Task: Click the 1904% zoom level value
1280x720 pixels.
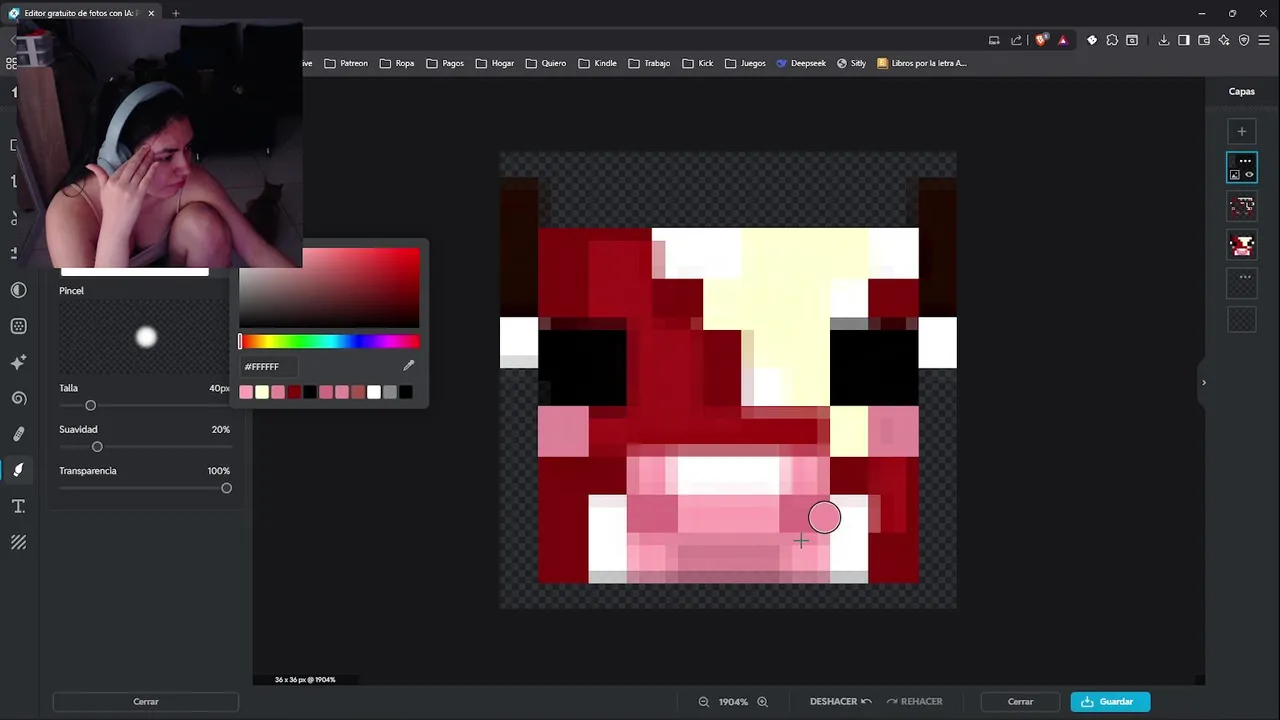Action: pos(733,702)
